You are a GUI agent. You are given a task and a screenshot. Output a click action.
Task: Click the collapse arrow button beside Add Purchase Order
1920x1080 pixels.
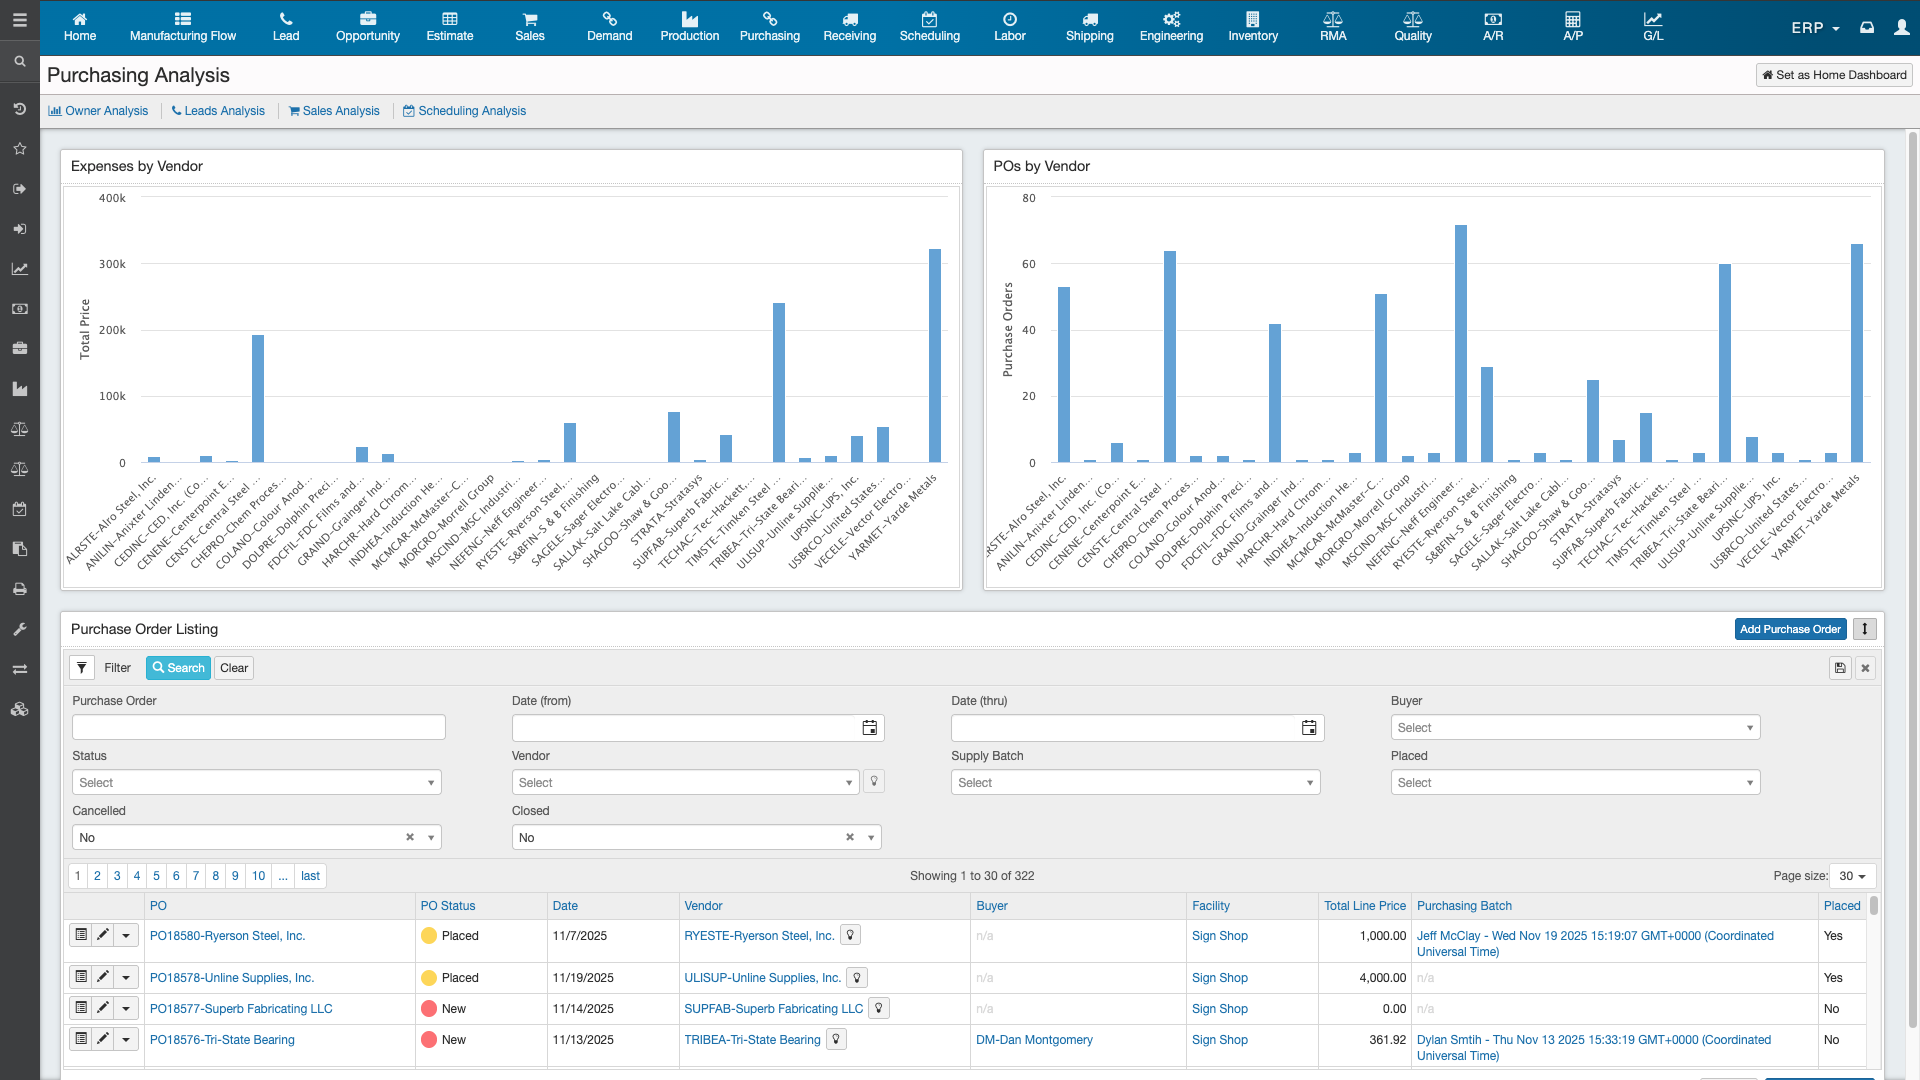1865,629
